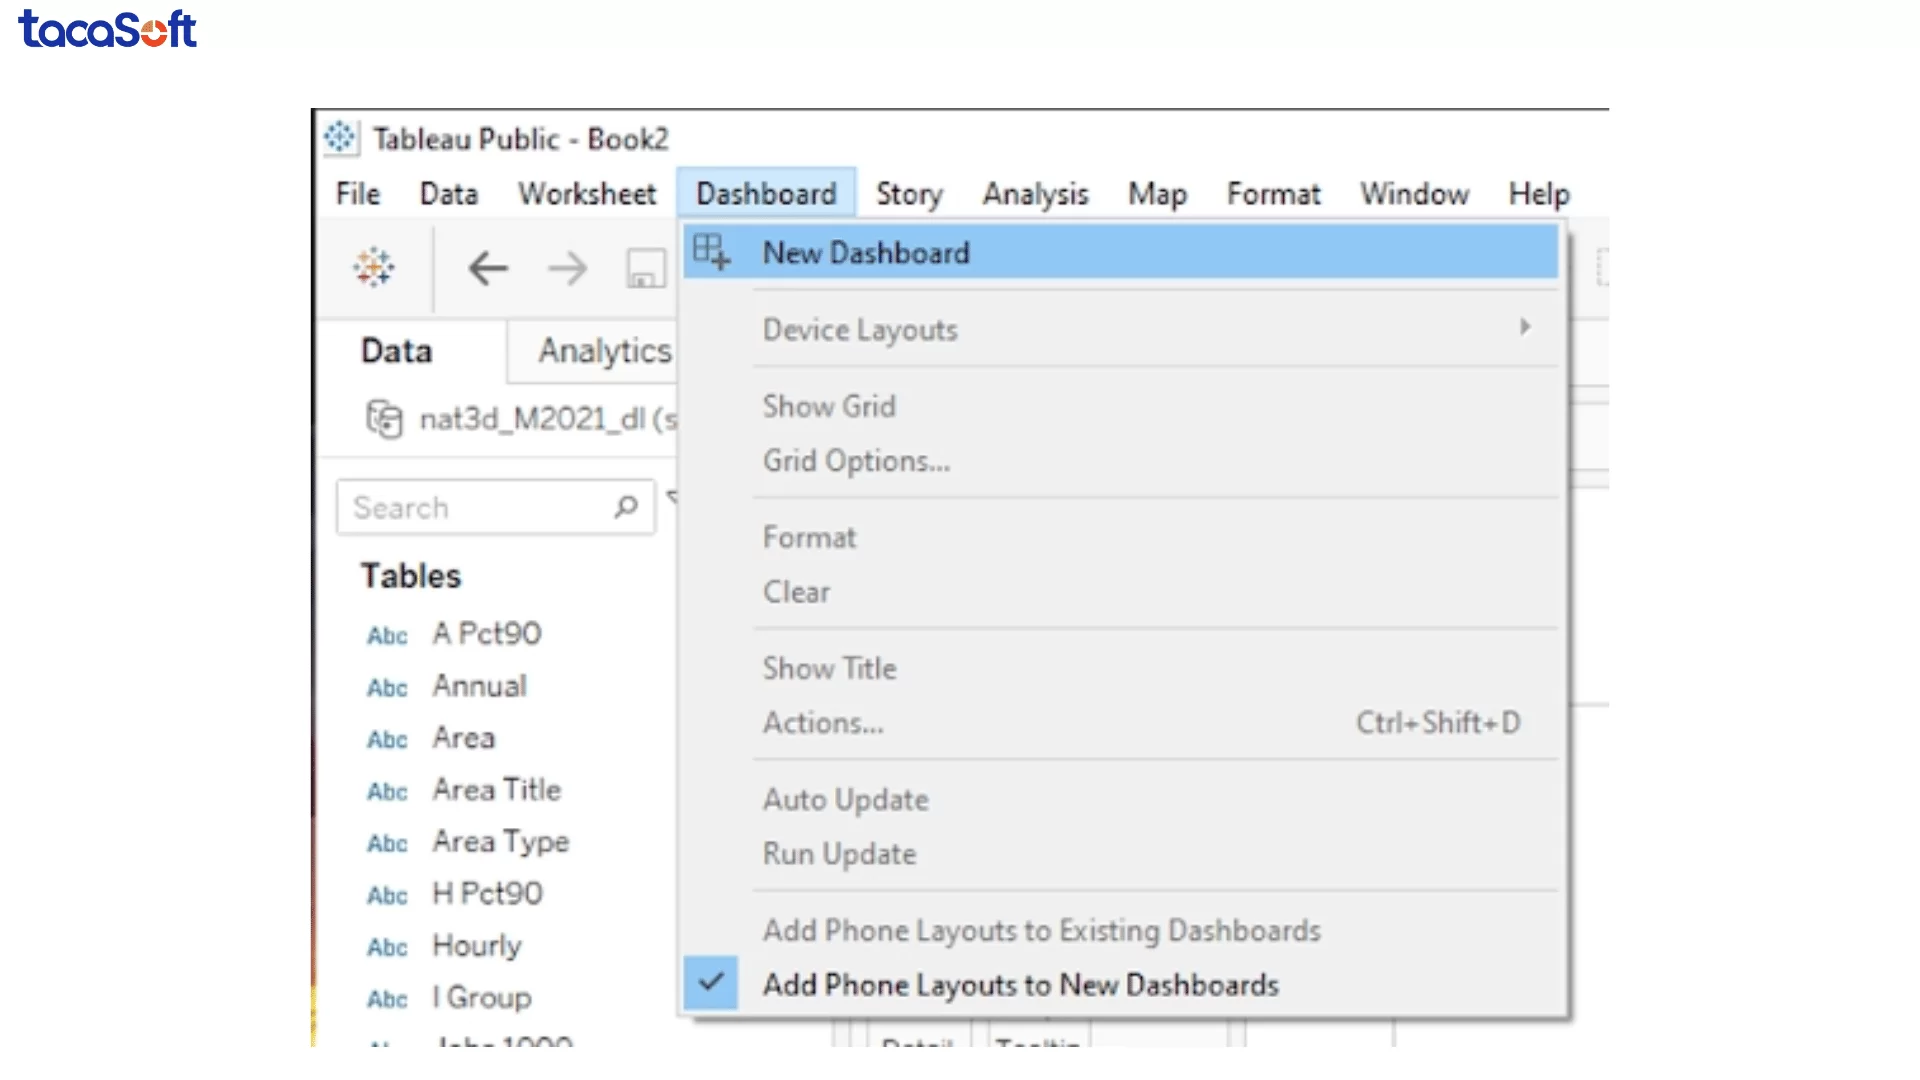The height and width of the screenshot is (1080, 1920).
Task: Switch to the Analytics tab
Action: coord(604,351)
